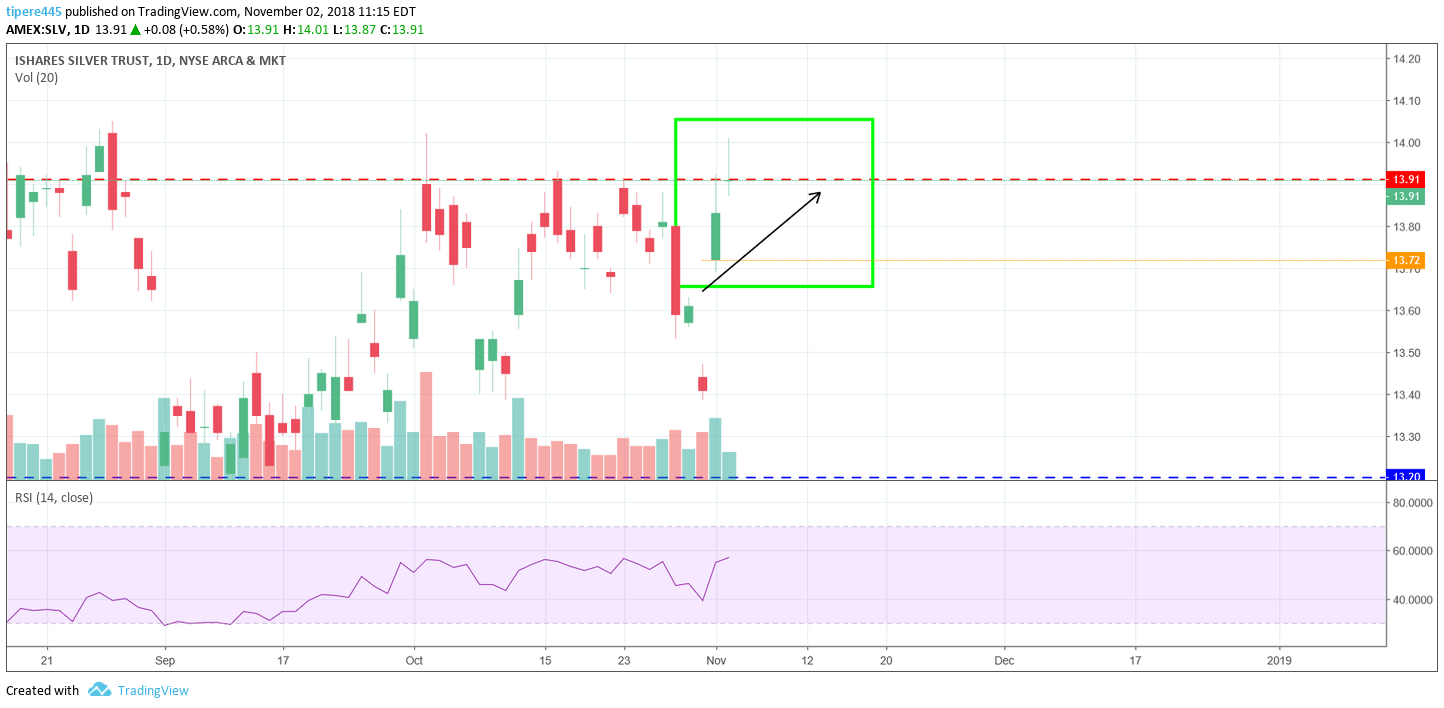The height and width of the screenshot is (708, 1444).
Task: Click the Sep date axis label
Action: point(165,660)
